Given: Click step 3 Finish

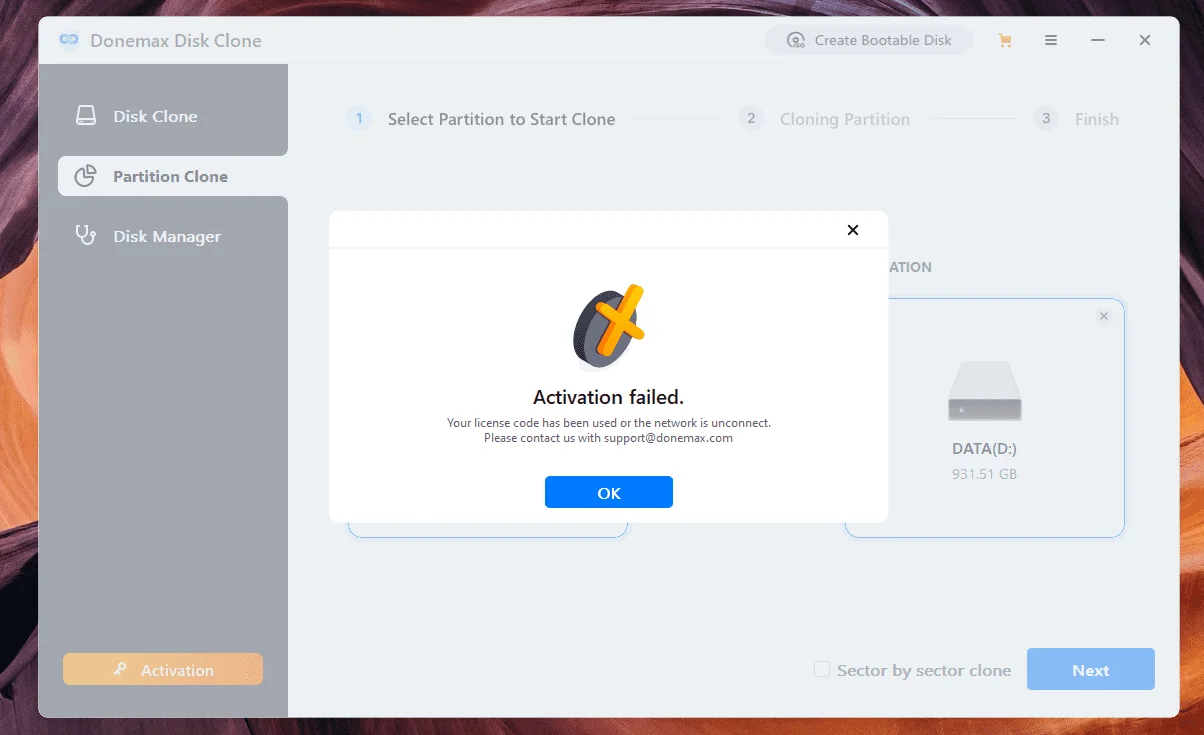Looking at the screenshot, I should 1077,119.
